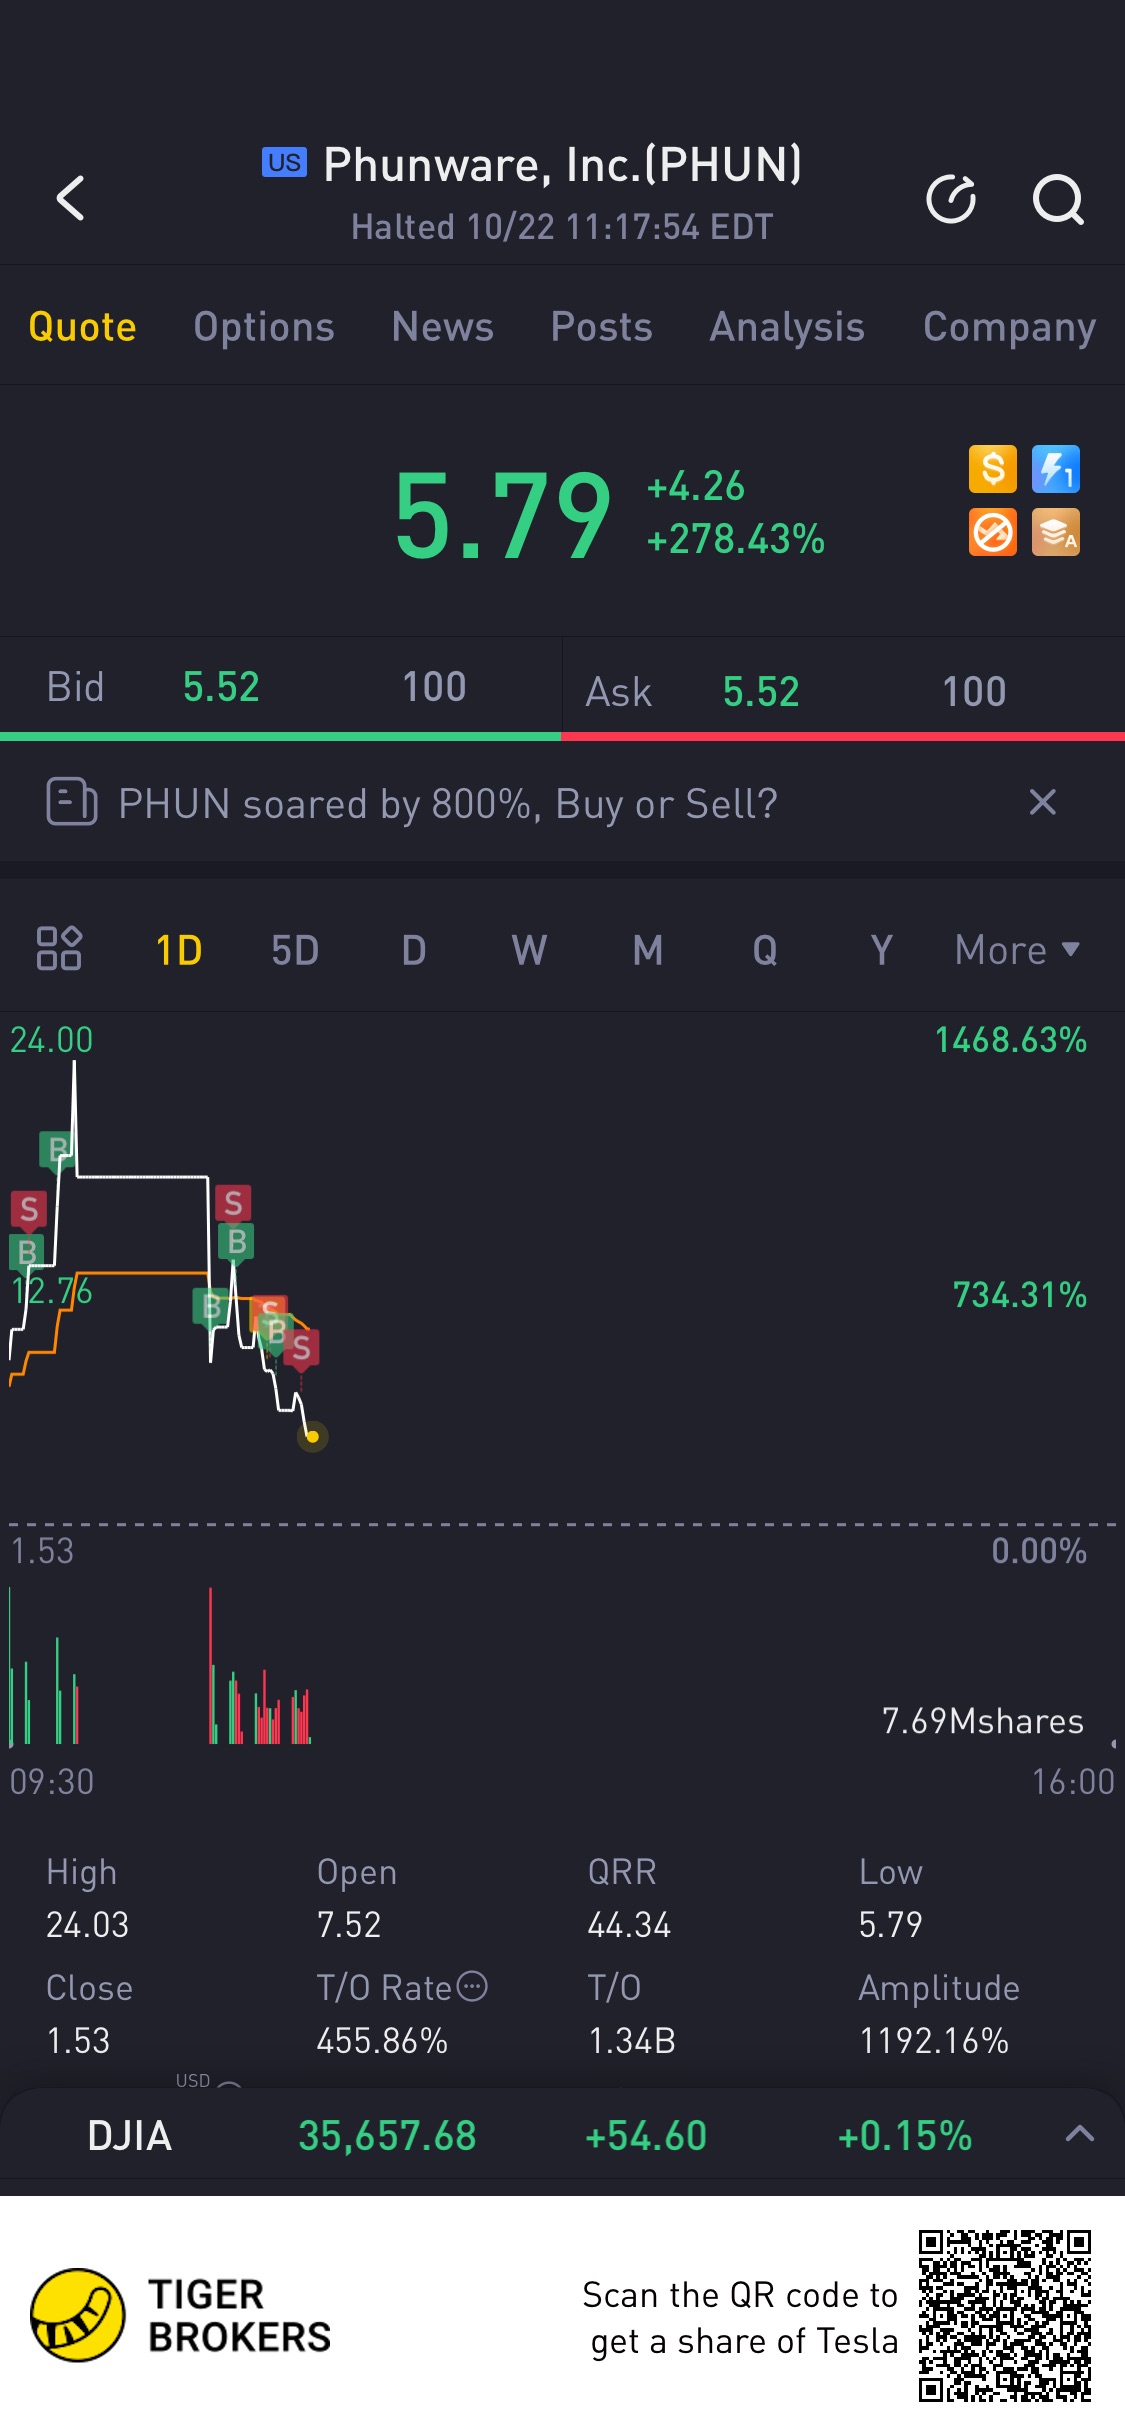Select the Q quarterly chart period
Image resolution: width=1125 pixels, height=2436 pixels.
[x=765, y=950]
